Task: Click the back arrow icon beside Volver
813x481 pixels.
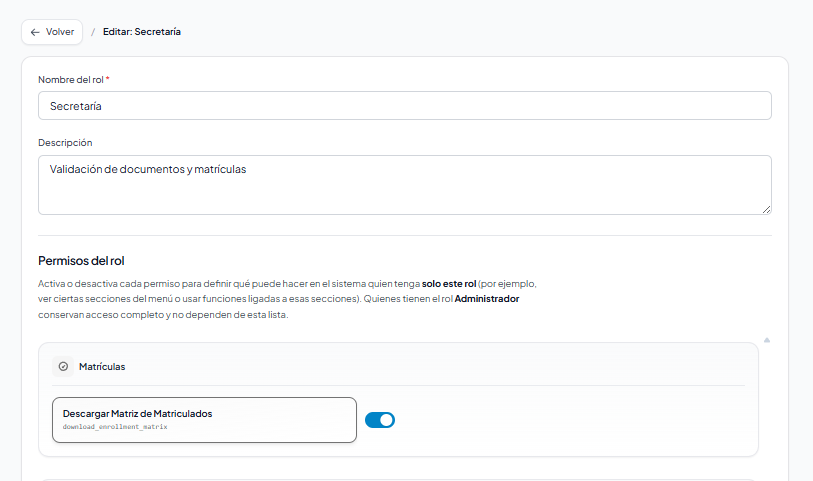Action: pyautogui.click(x=35, y=32)
